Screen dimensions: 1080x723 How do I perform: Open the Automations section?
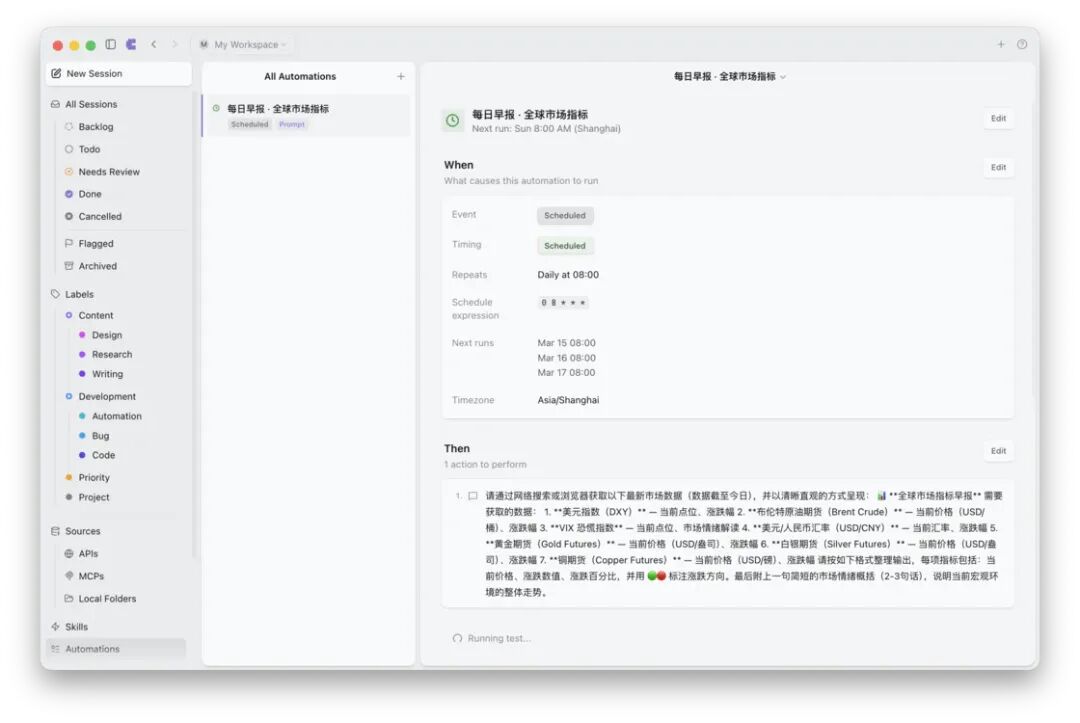tap(116, 649)
